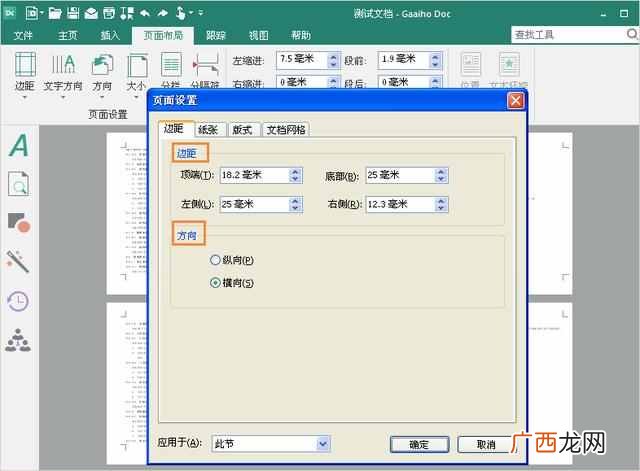This screenshot has height=471, width=640.
Task: Click the 确定 button
Action: coord(419,444)
